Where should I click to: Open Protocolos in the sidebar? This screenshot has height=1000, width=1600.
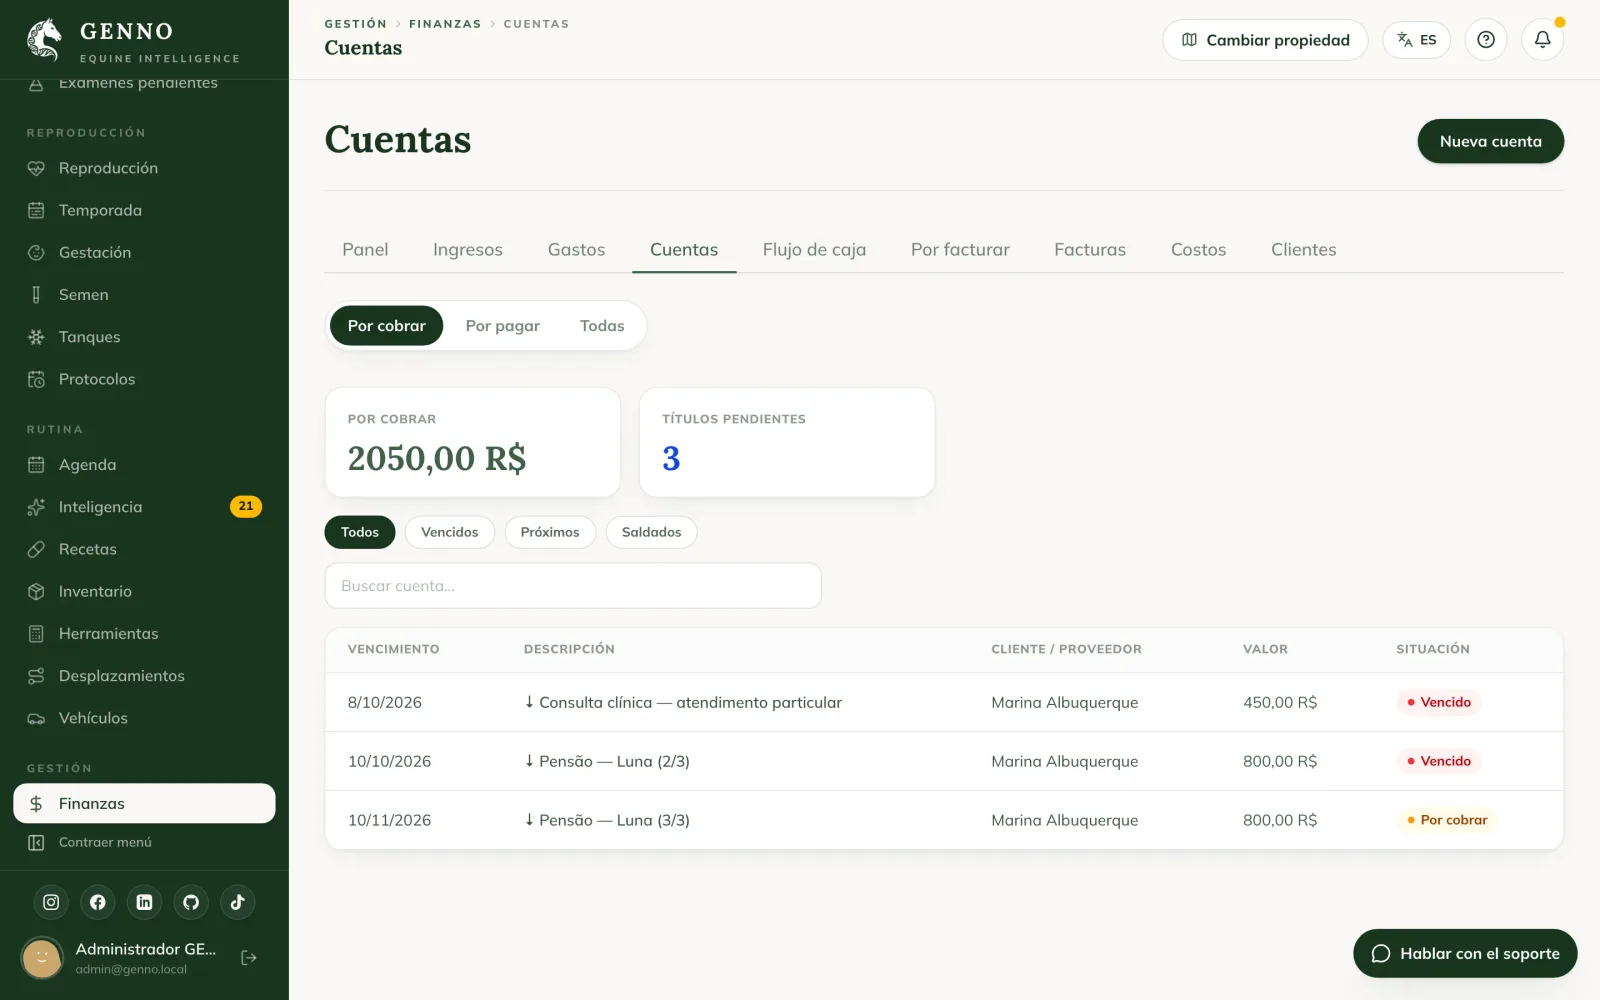(x=144, y=379)
